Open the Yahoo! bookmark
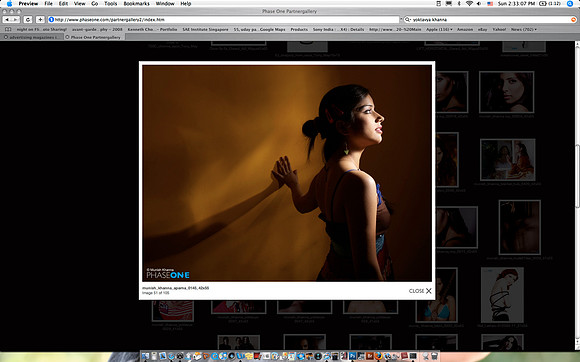This screenshot has height=362, width=580. (x=499, y=29)
